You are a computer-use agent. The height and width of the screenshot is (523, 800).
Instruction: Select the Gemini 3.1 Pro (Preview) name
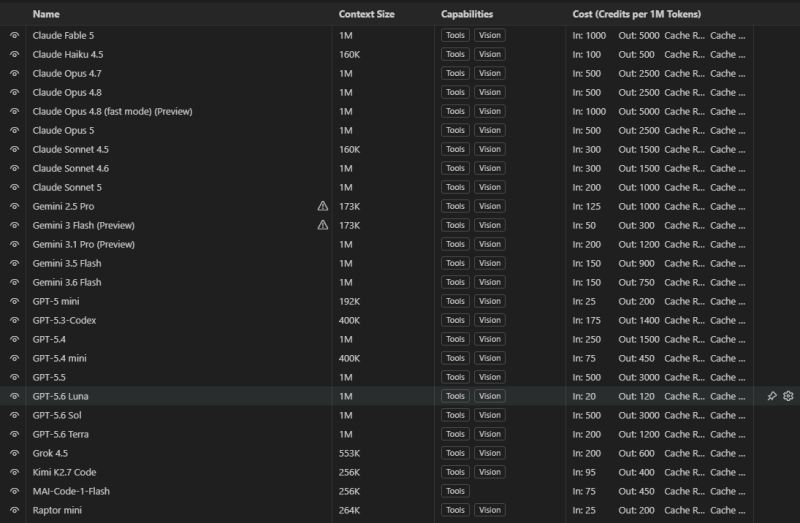84,244
